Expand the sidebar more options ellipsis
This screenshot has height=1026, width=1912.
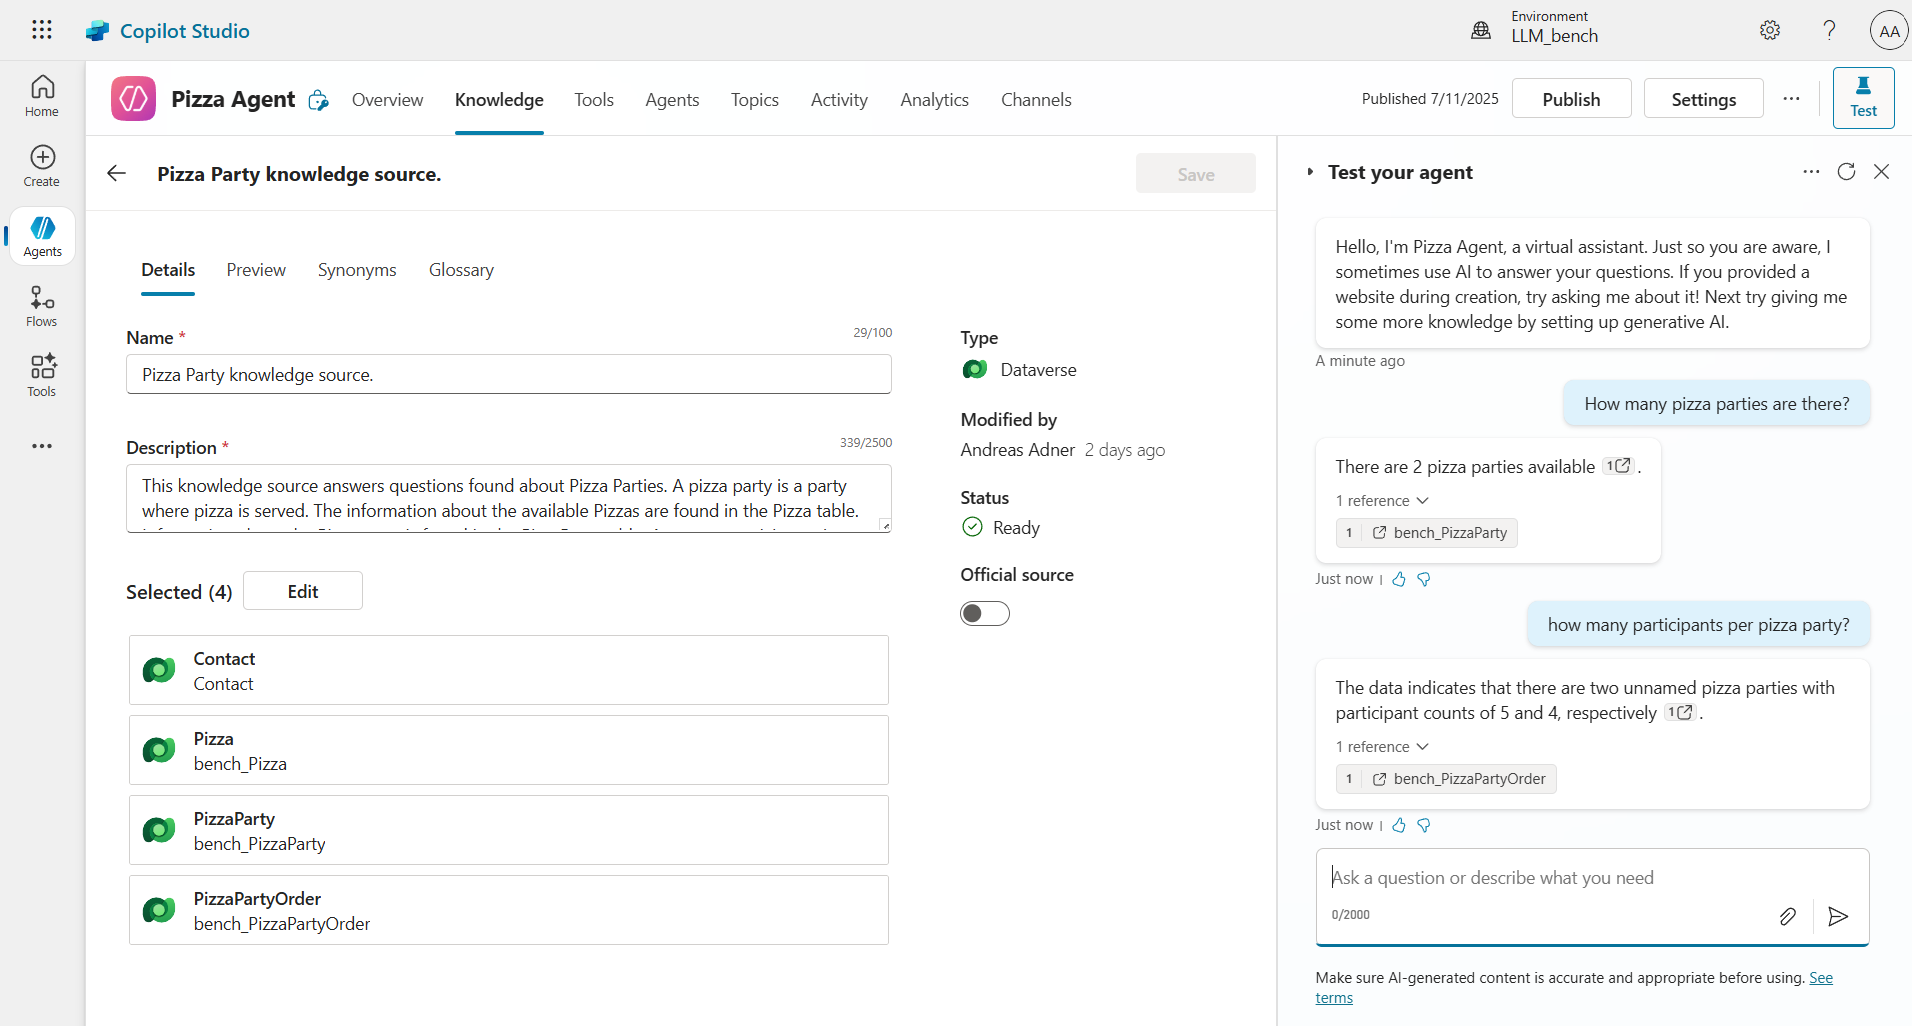pos(42,446)
